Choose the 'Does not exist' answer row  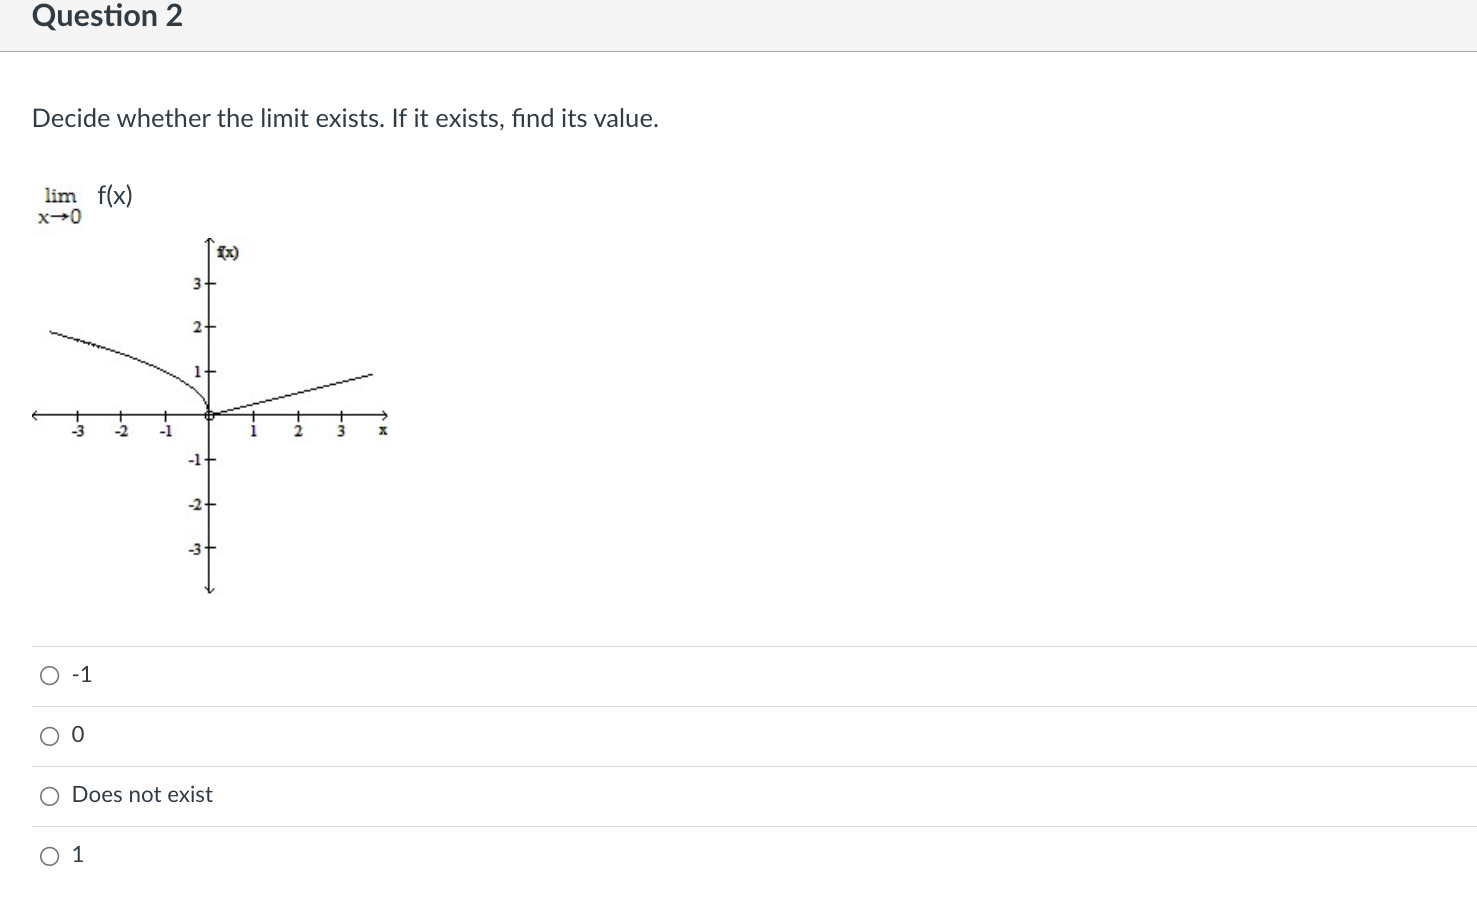(141, 794)
